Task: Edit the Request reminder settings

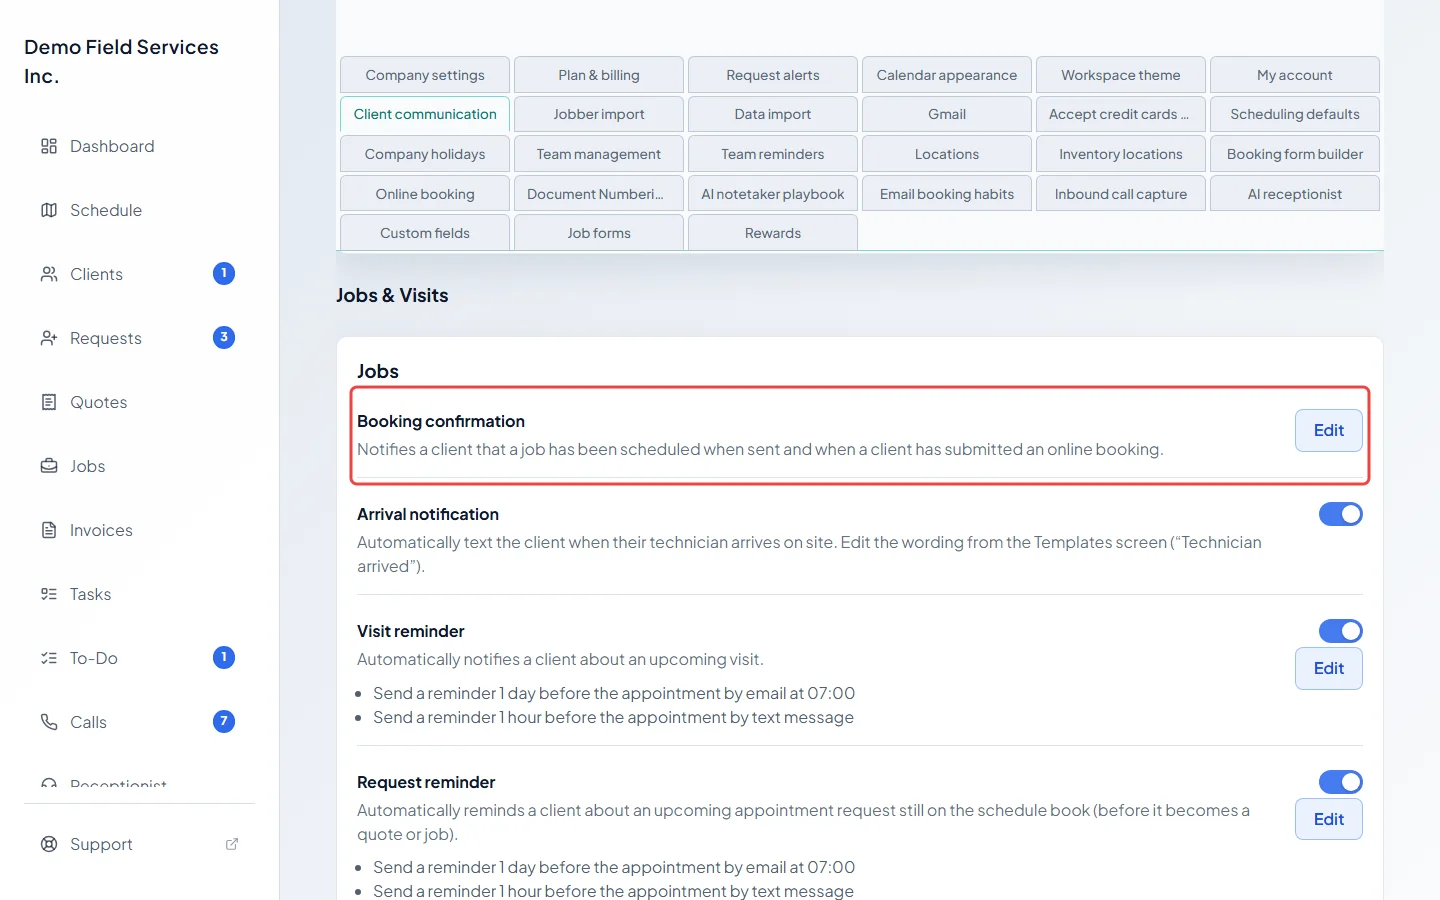Action: 1329,819
